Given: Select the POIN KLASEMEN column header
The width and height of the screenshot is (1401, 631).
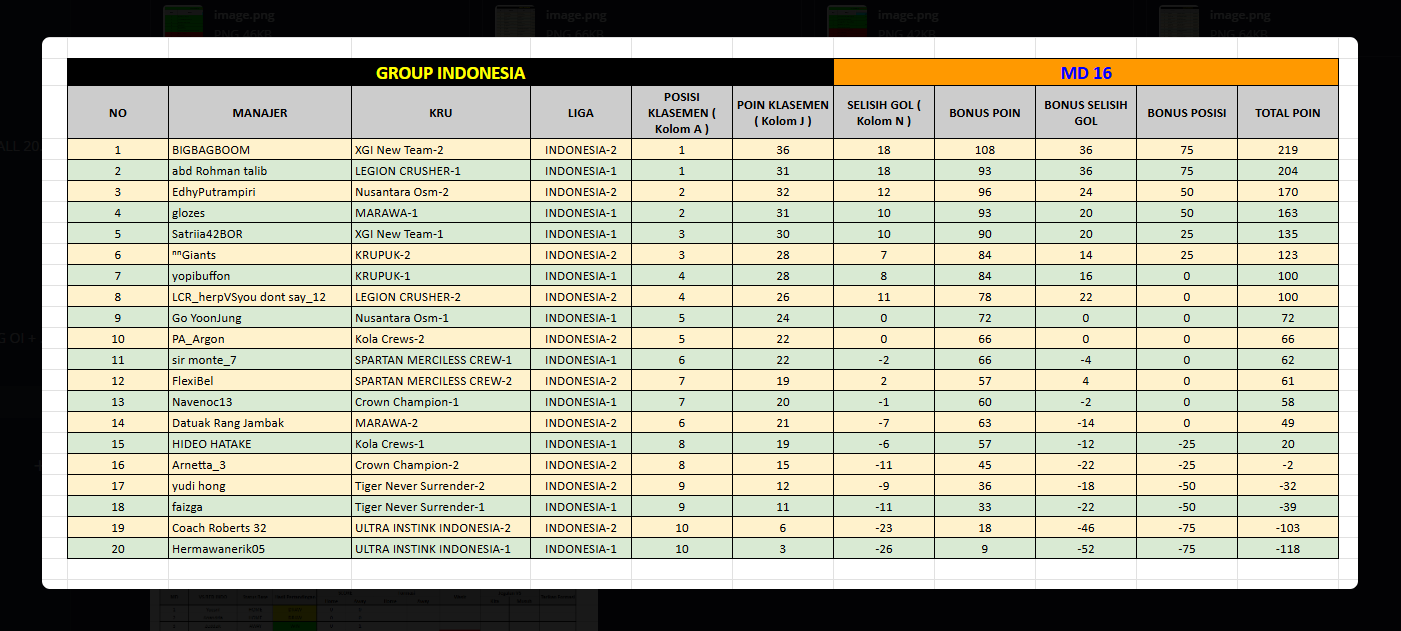Looking at the screenshot, I should [x=783, y=113].
